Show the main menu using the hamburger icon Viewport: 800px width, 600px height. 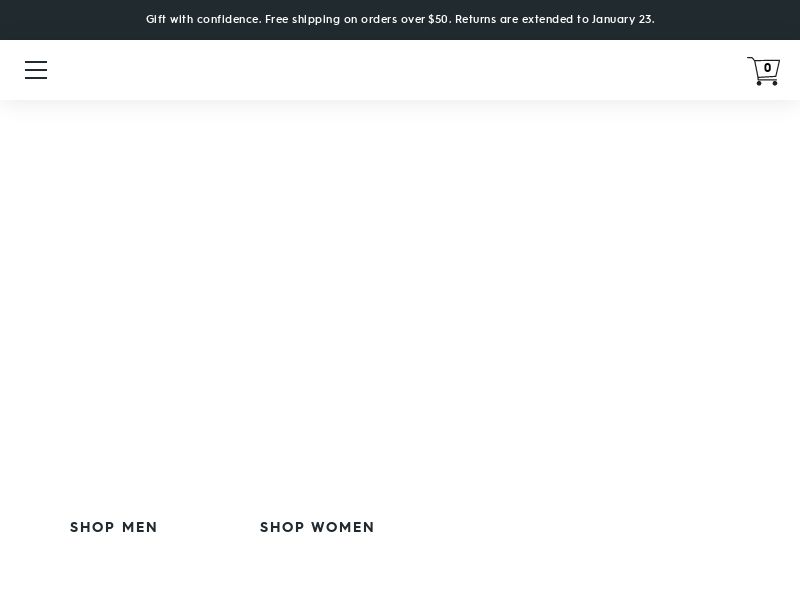36,70
